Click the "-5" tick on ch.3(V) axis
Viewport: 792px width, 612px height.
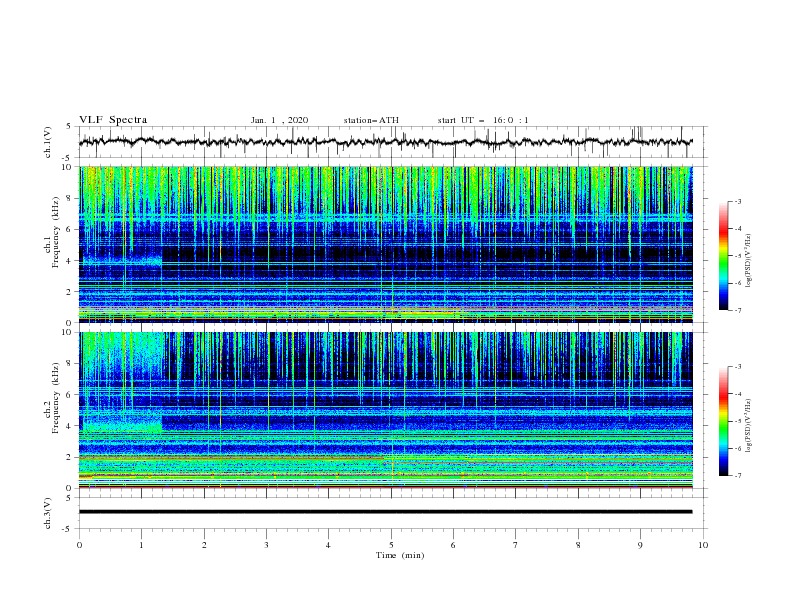pos(68,529)
